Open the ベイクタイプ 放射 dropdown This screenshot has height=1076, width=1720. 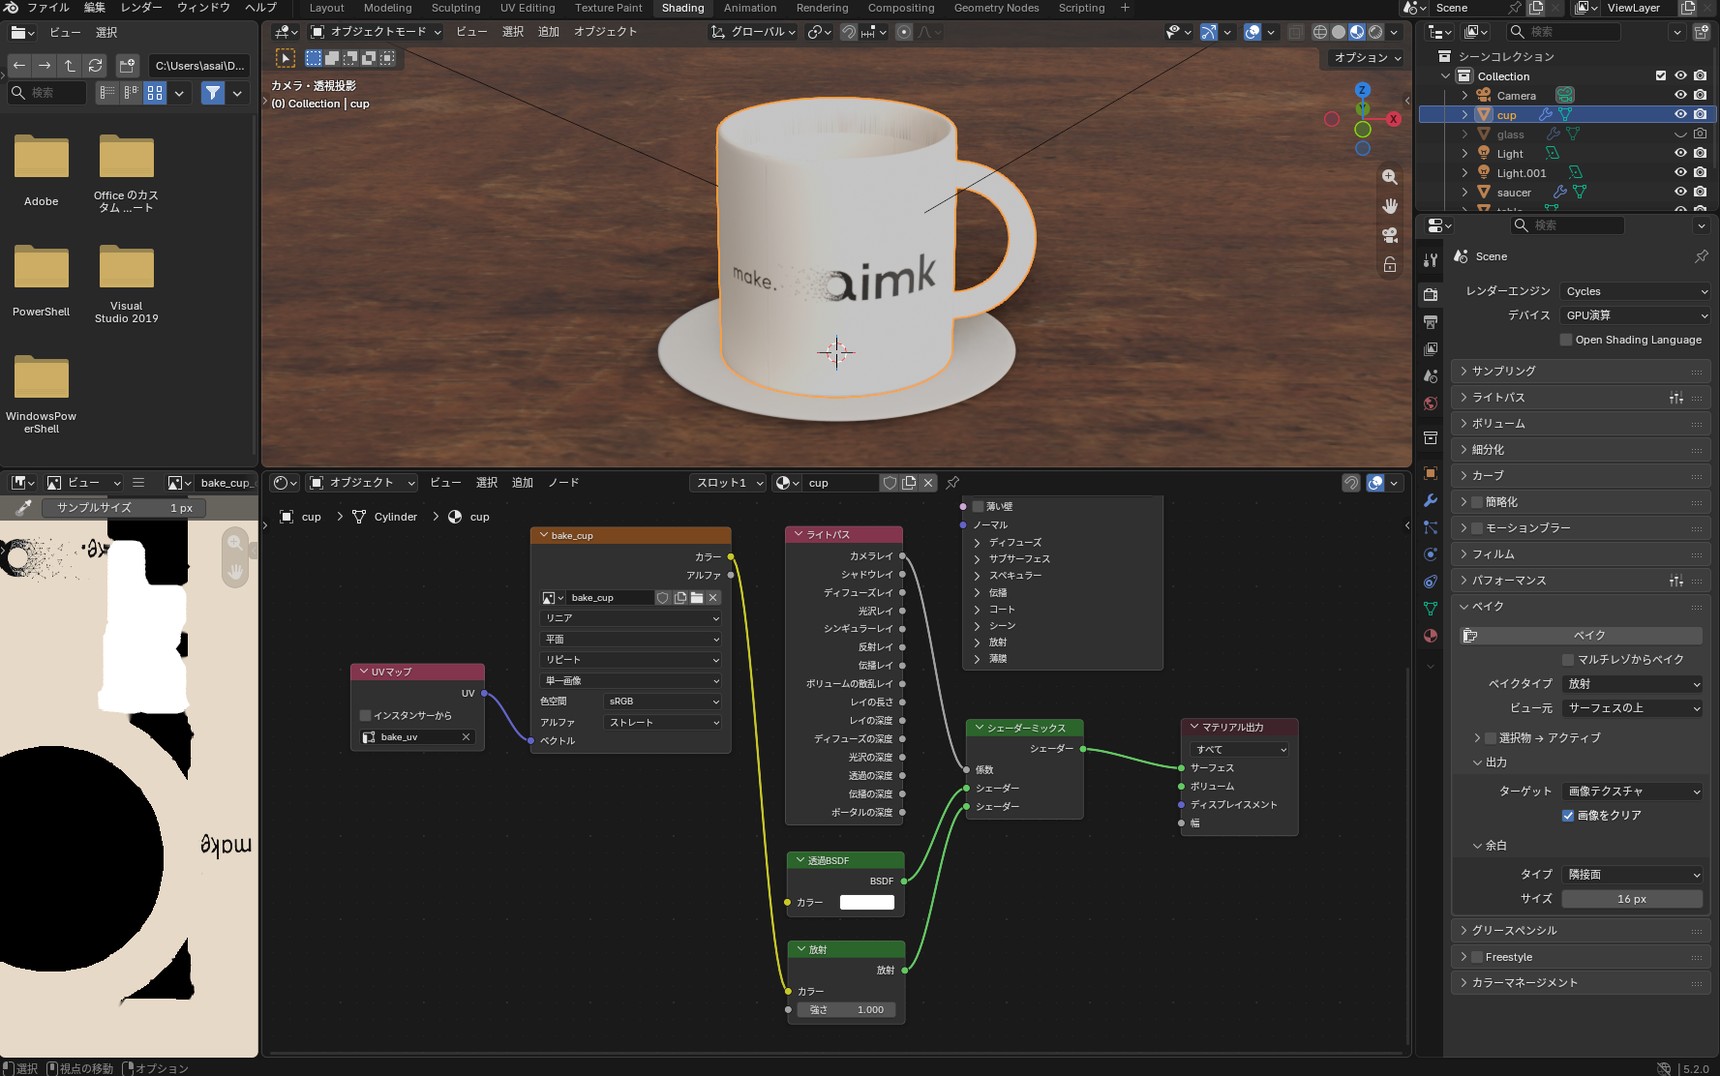pos(1633,684)
